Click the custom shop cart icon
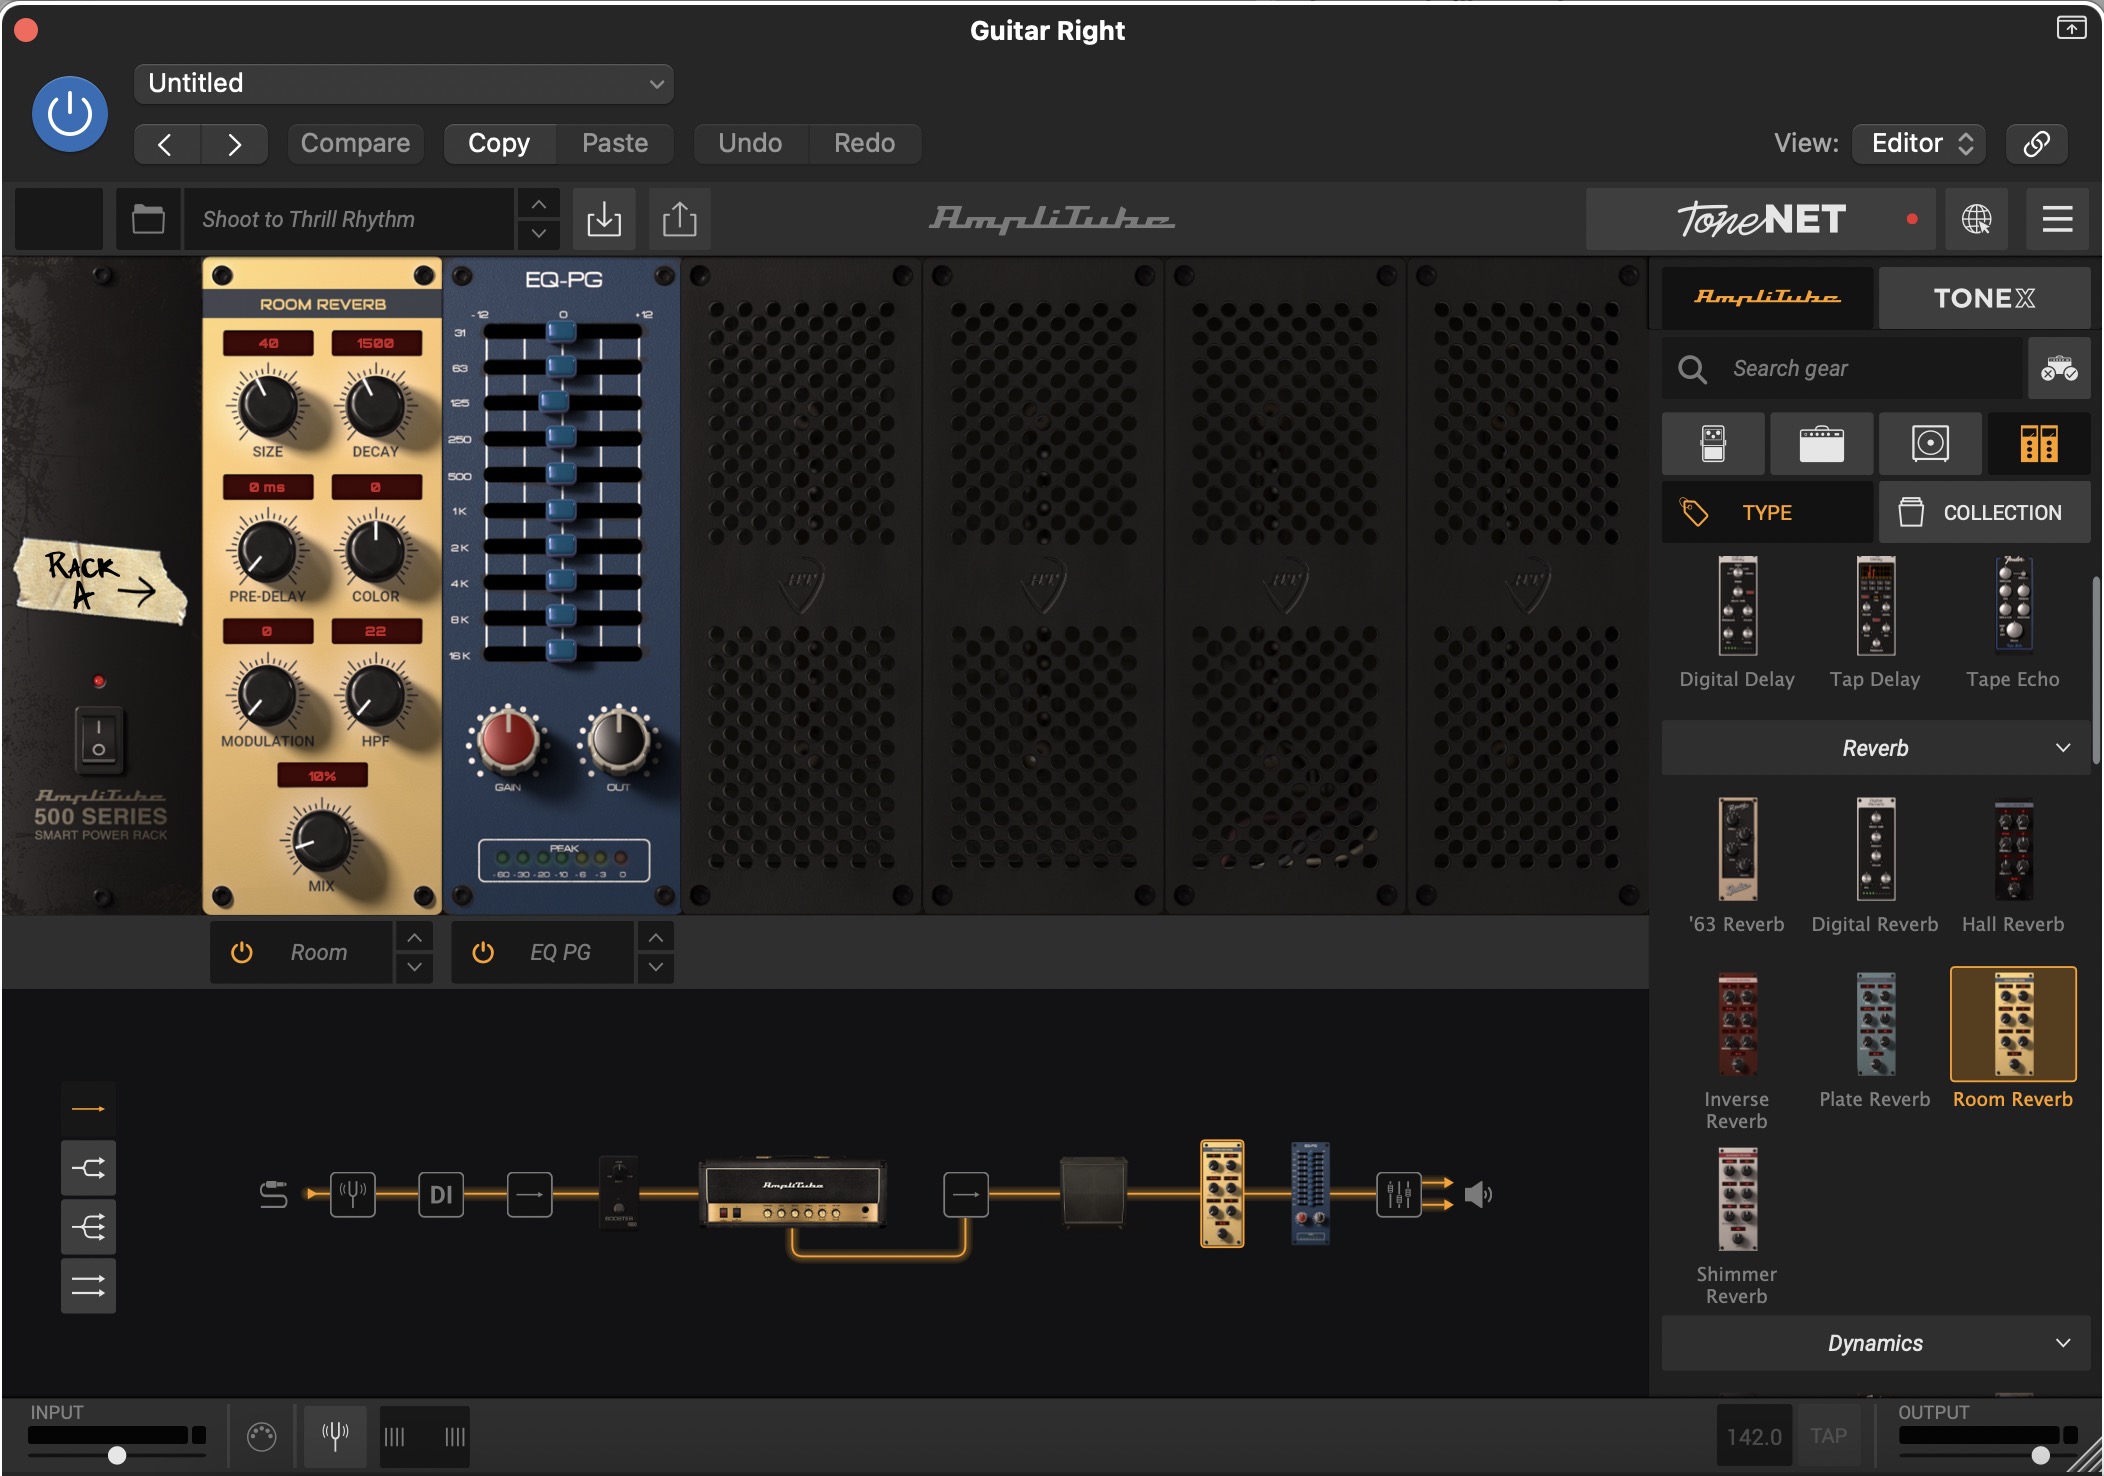 (2059, 369)
